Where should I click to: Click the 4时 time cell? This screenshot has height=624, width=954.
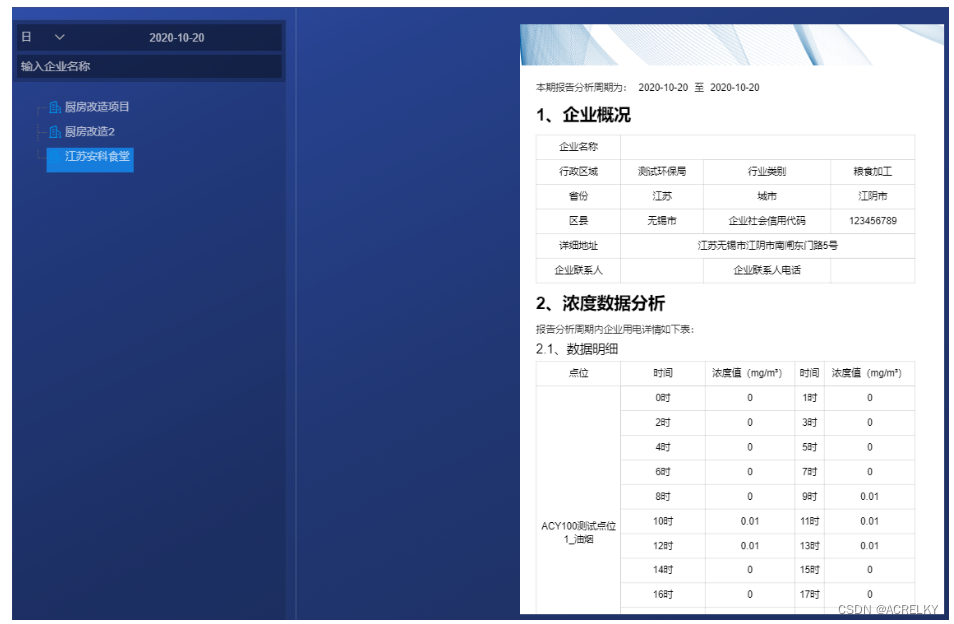pos(663,447)
